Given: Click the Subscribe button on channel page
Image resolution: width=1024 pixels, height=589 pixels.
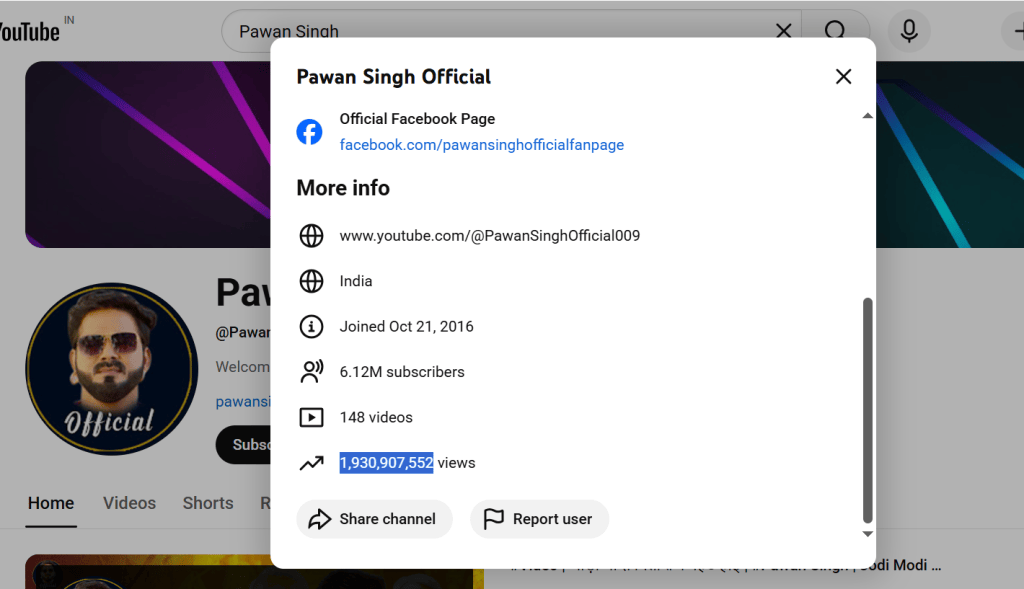Looking at the screenshot, I should click(x=244, y=445).
